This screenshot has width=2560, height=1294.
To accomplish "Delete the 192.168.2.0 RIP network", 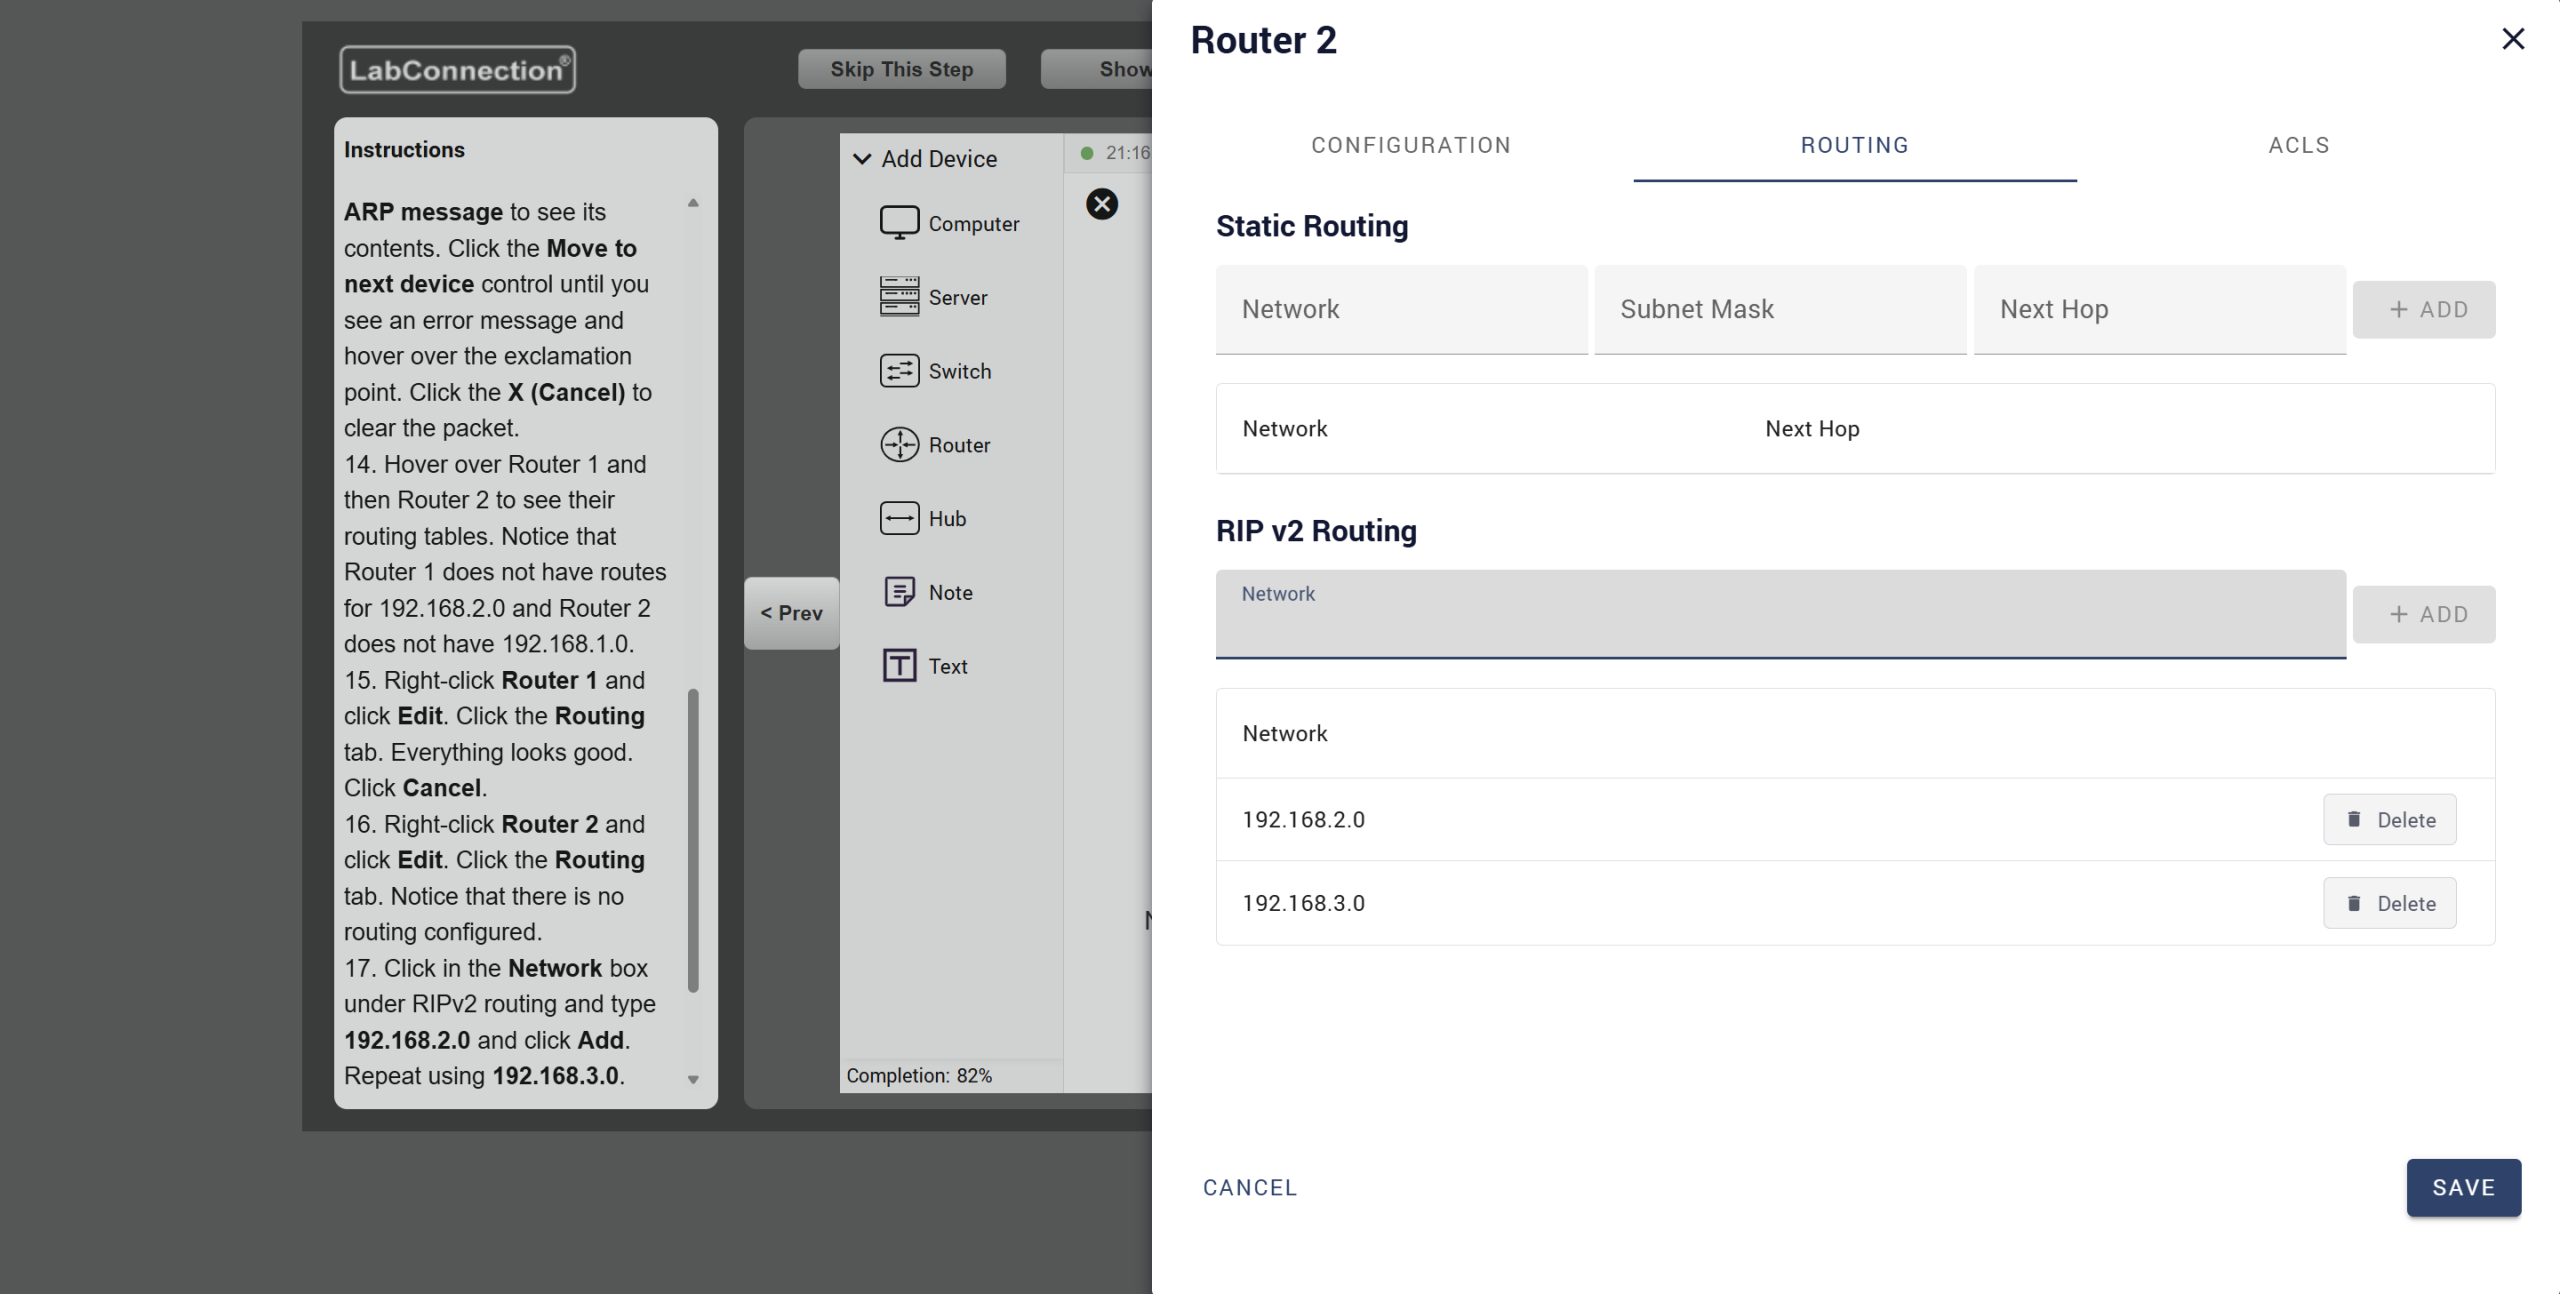I will click(x=2388, y=820).
